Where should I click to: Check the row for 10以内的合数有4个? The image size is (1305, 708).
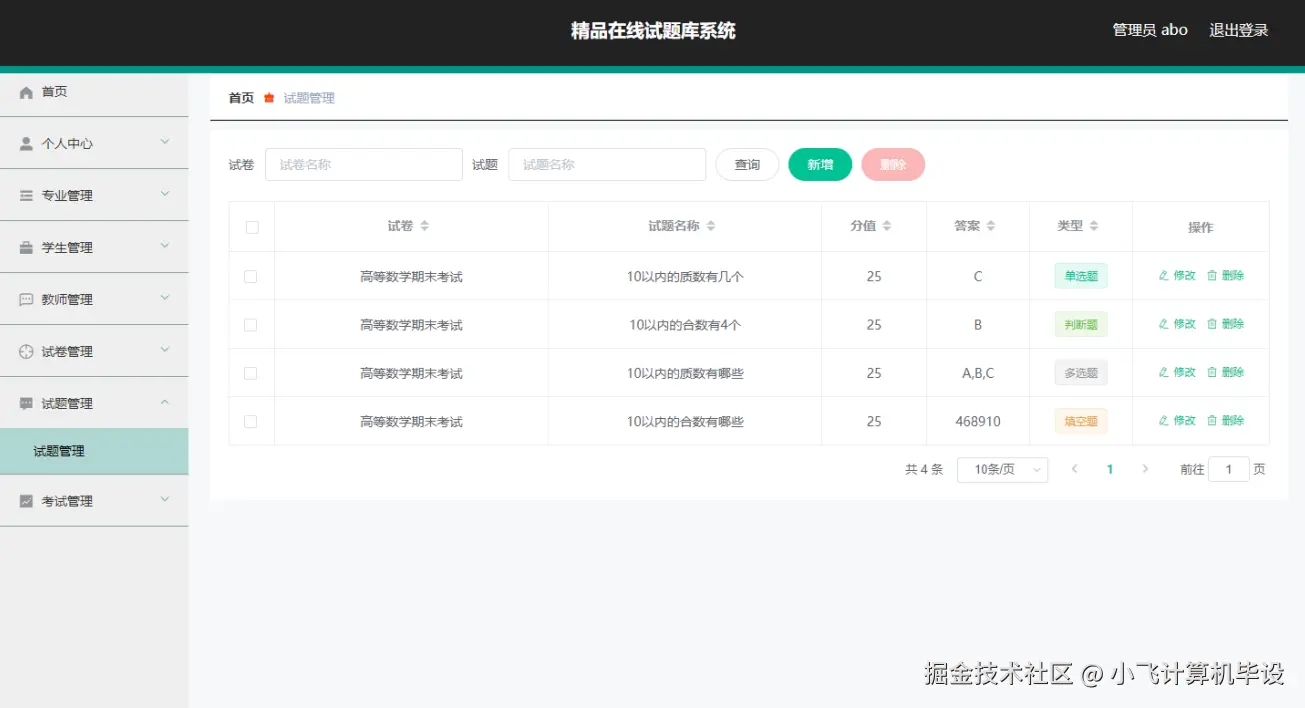pos(250,325)
